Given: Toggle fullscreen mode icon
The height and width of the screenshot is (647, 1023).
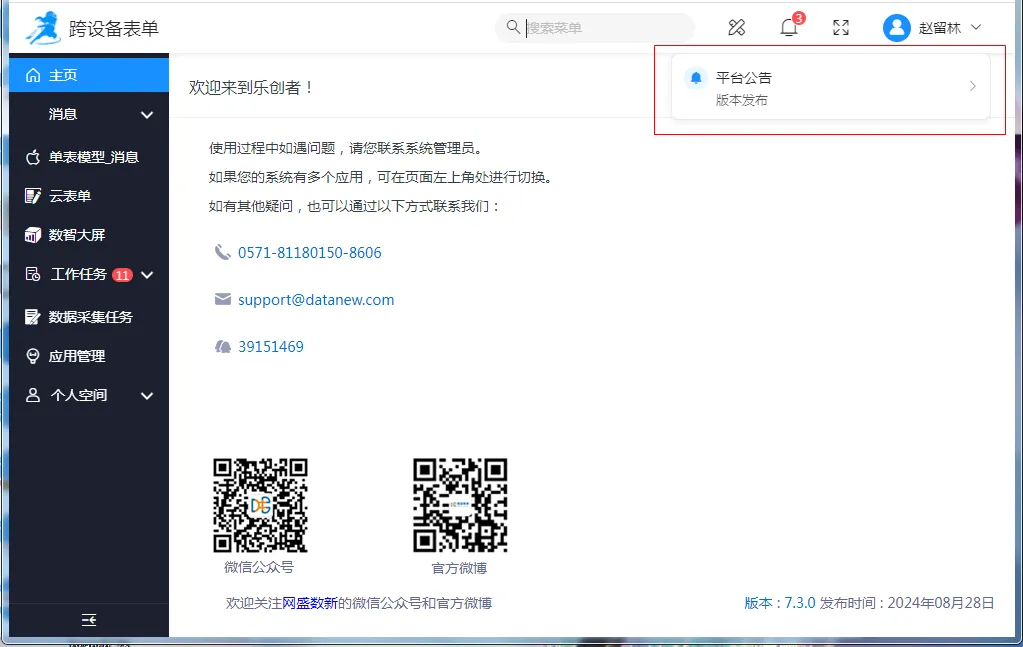Looking at the screenshot, I should 841,28.
